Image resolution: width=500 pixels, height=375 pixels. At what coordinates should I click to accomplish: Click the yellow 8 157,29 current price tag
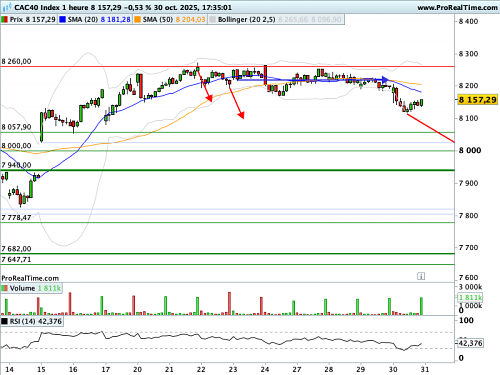pos(477,99)
